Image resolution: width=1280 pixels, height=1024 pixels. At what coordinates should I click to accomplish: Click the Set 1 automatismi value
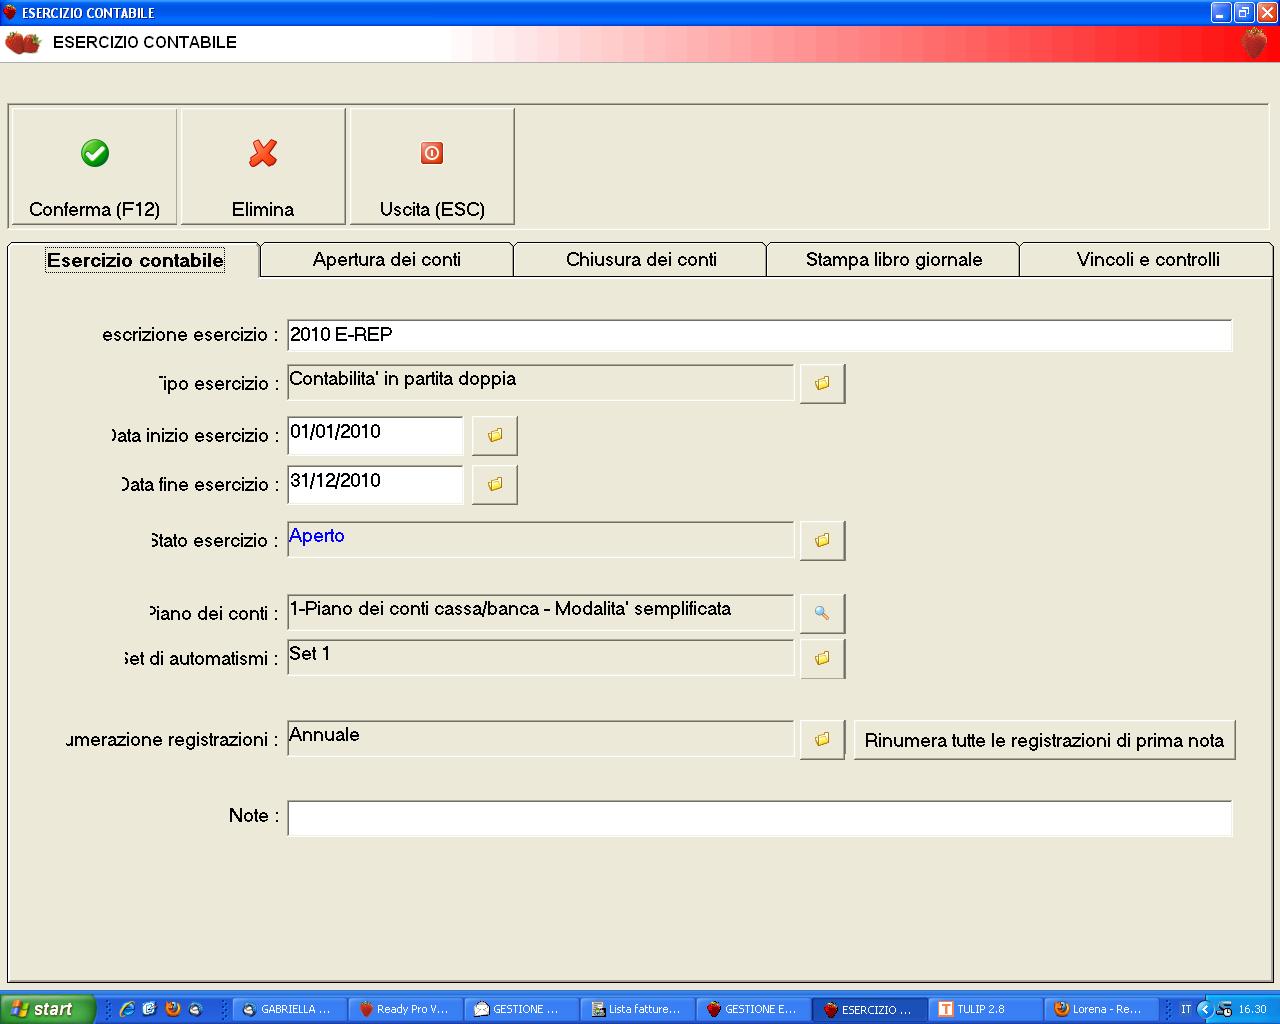[x=540, y=657]
